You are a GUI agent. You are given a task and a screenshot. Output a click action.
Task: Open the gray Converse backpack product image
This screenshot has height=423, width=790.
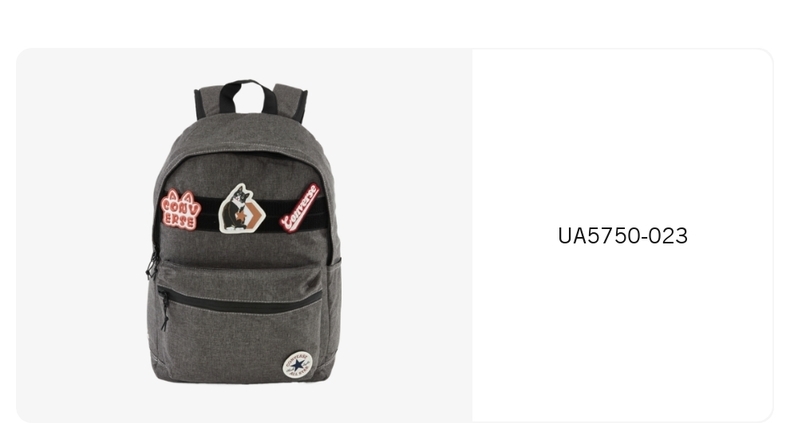(244, 231)
